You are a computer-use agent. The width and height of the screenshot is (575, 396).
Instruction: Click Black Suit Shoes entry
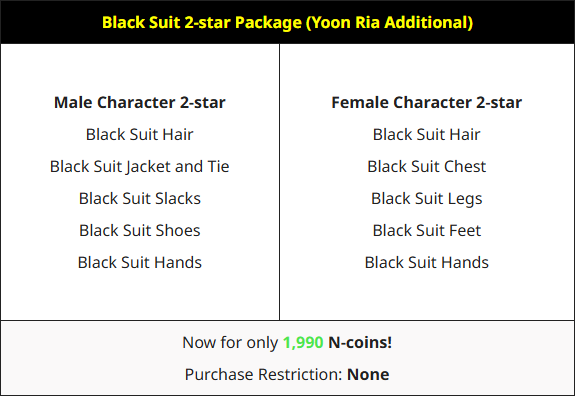point(140,230)
